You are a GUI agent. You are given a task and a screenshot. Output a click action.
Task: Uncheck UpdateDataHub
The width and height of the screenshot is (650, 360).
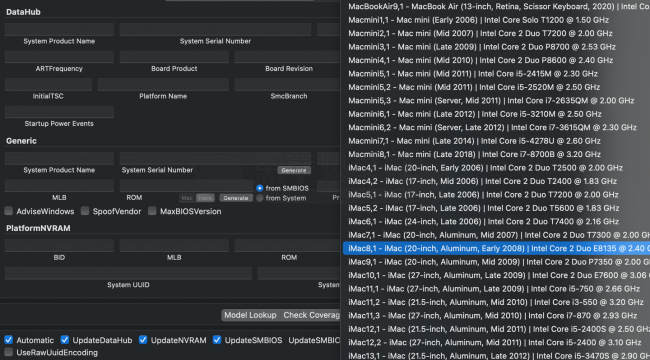coord(65,340)
